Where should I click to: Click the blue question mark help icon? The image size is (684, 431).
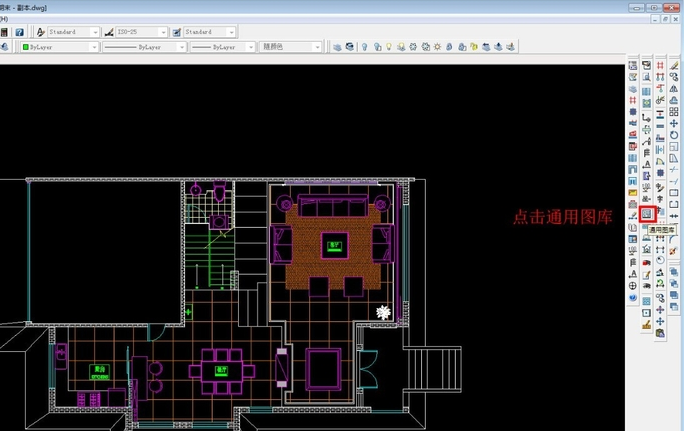[19, 32]
